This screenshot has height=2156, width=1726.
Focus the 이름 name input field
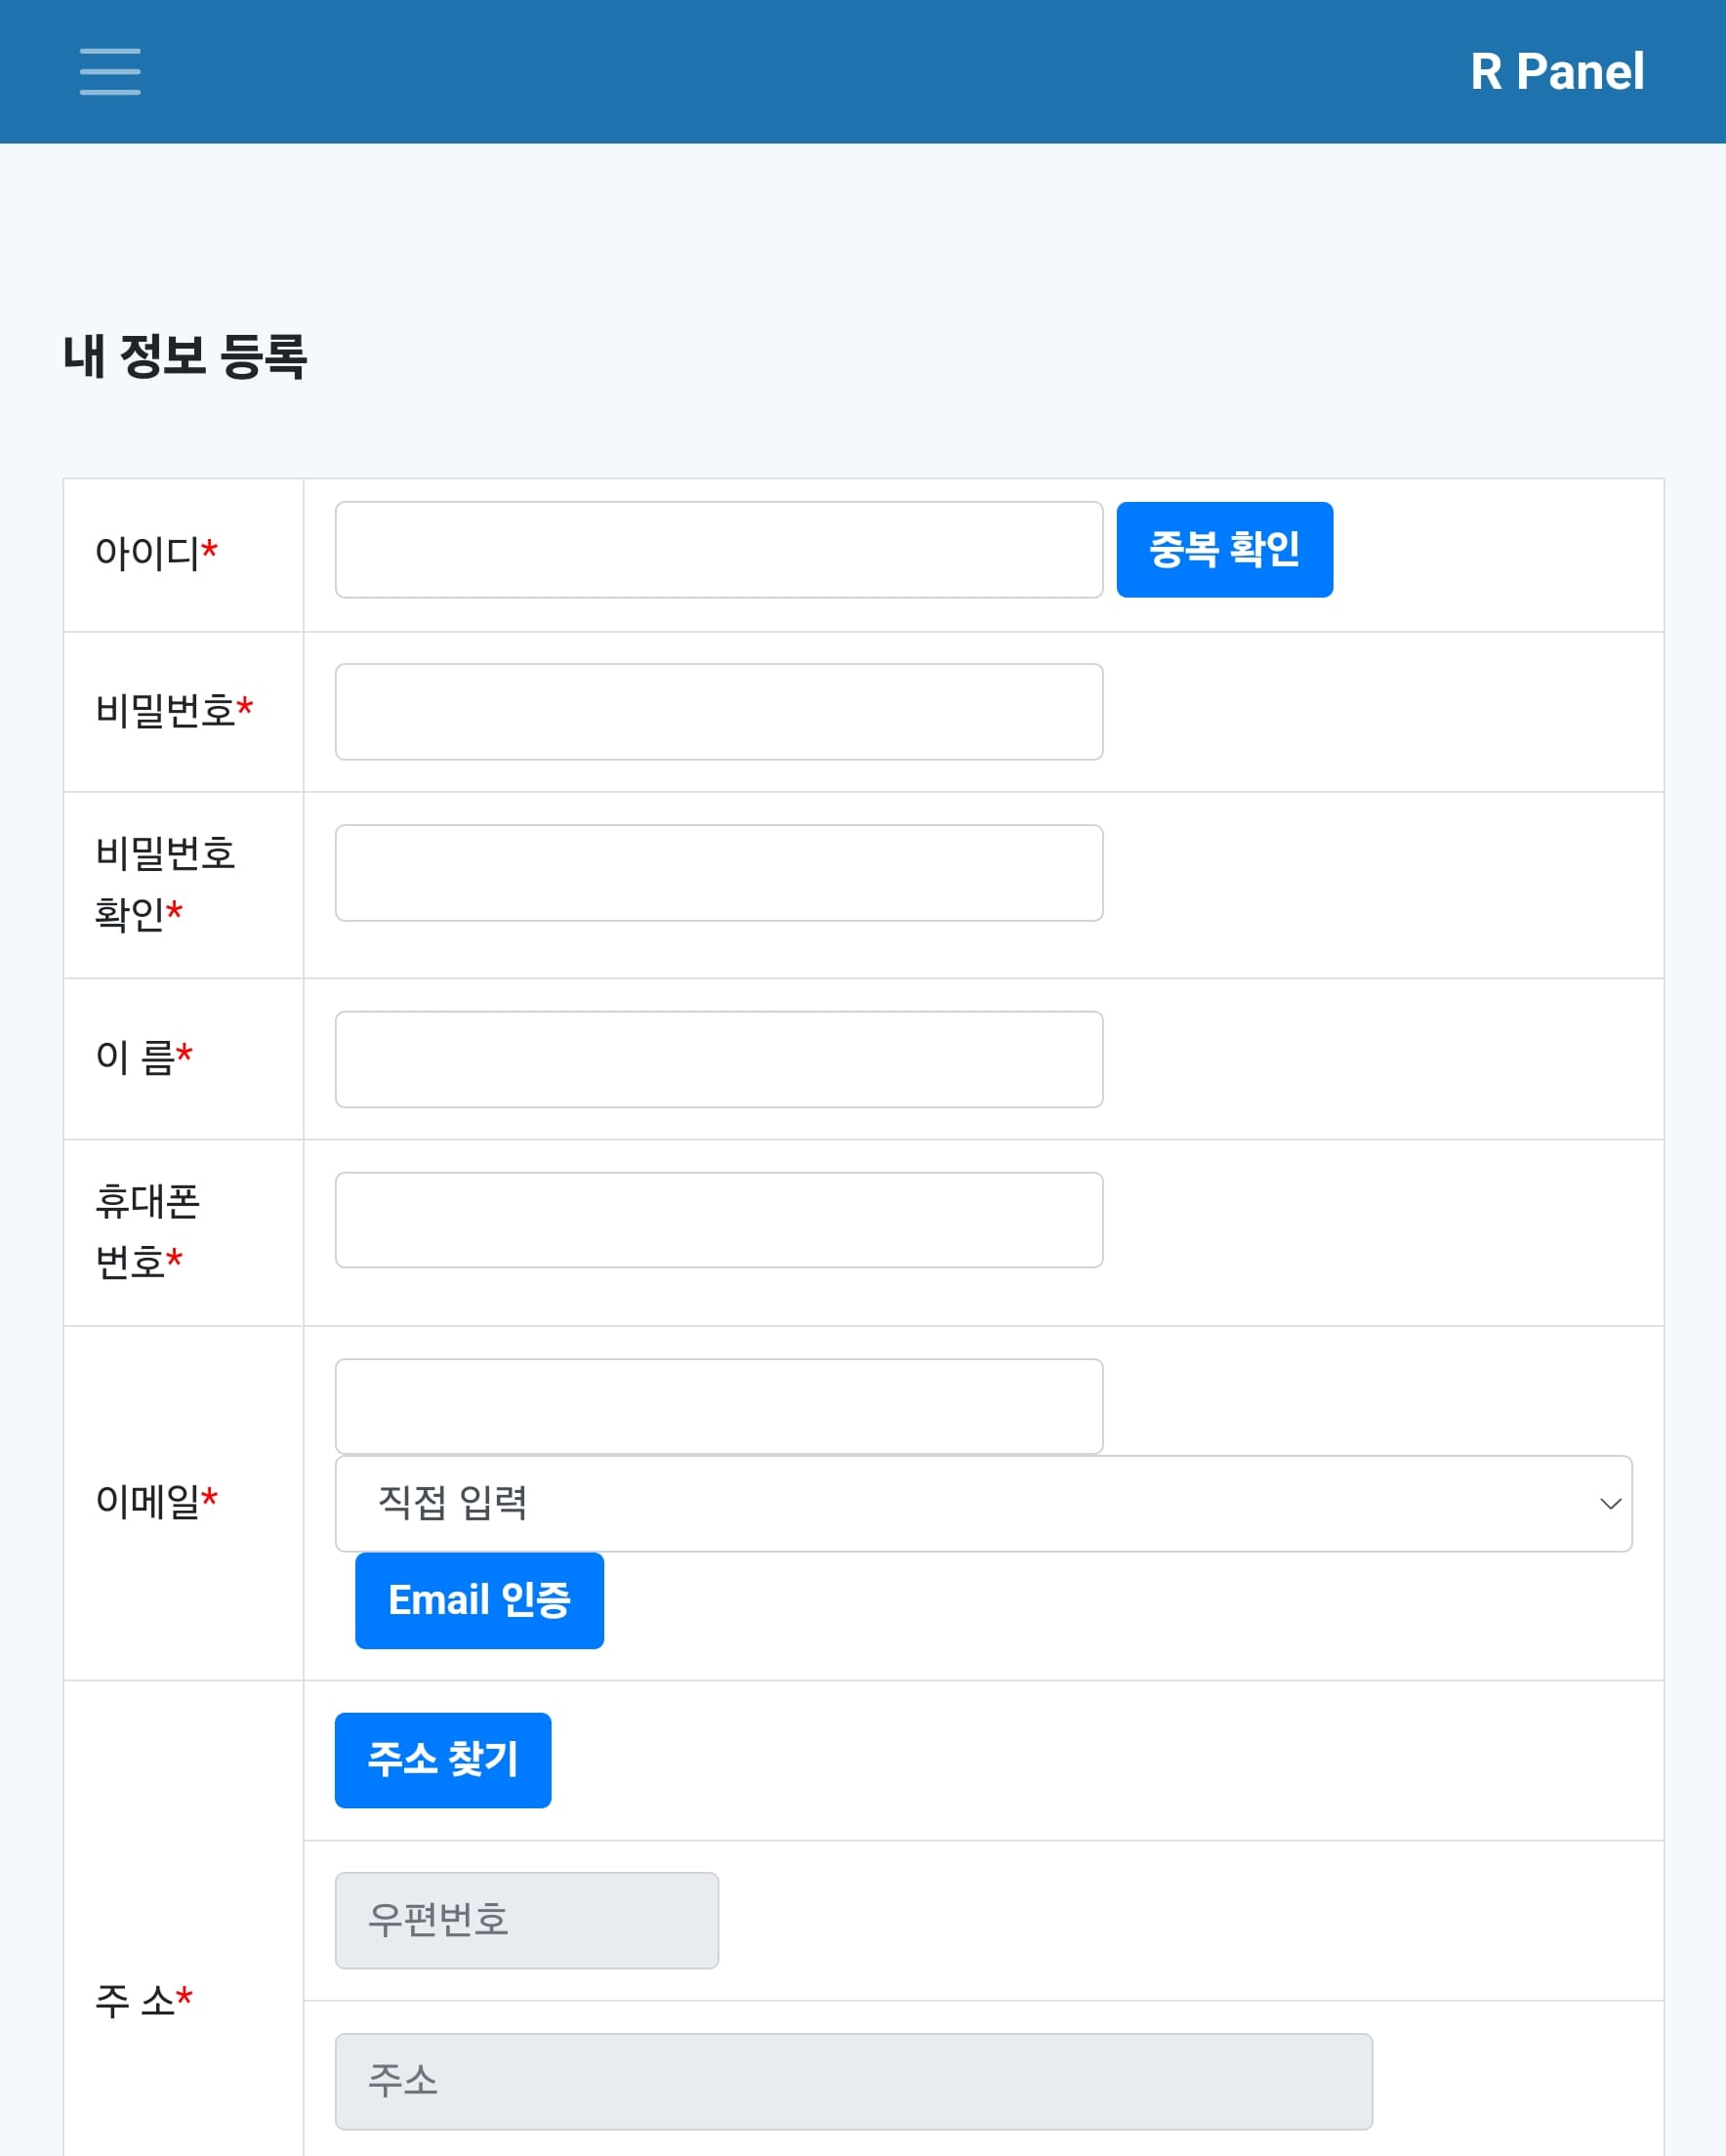718,1058
